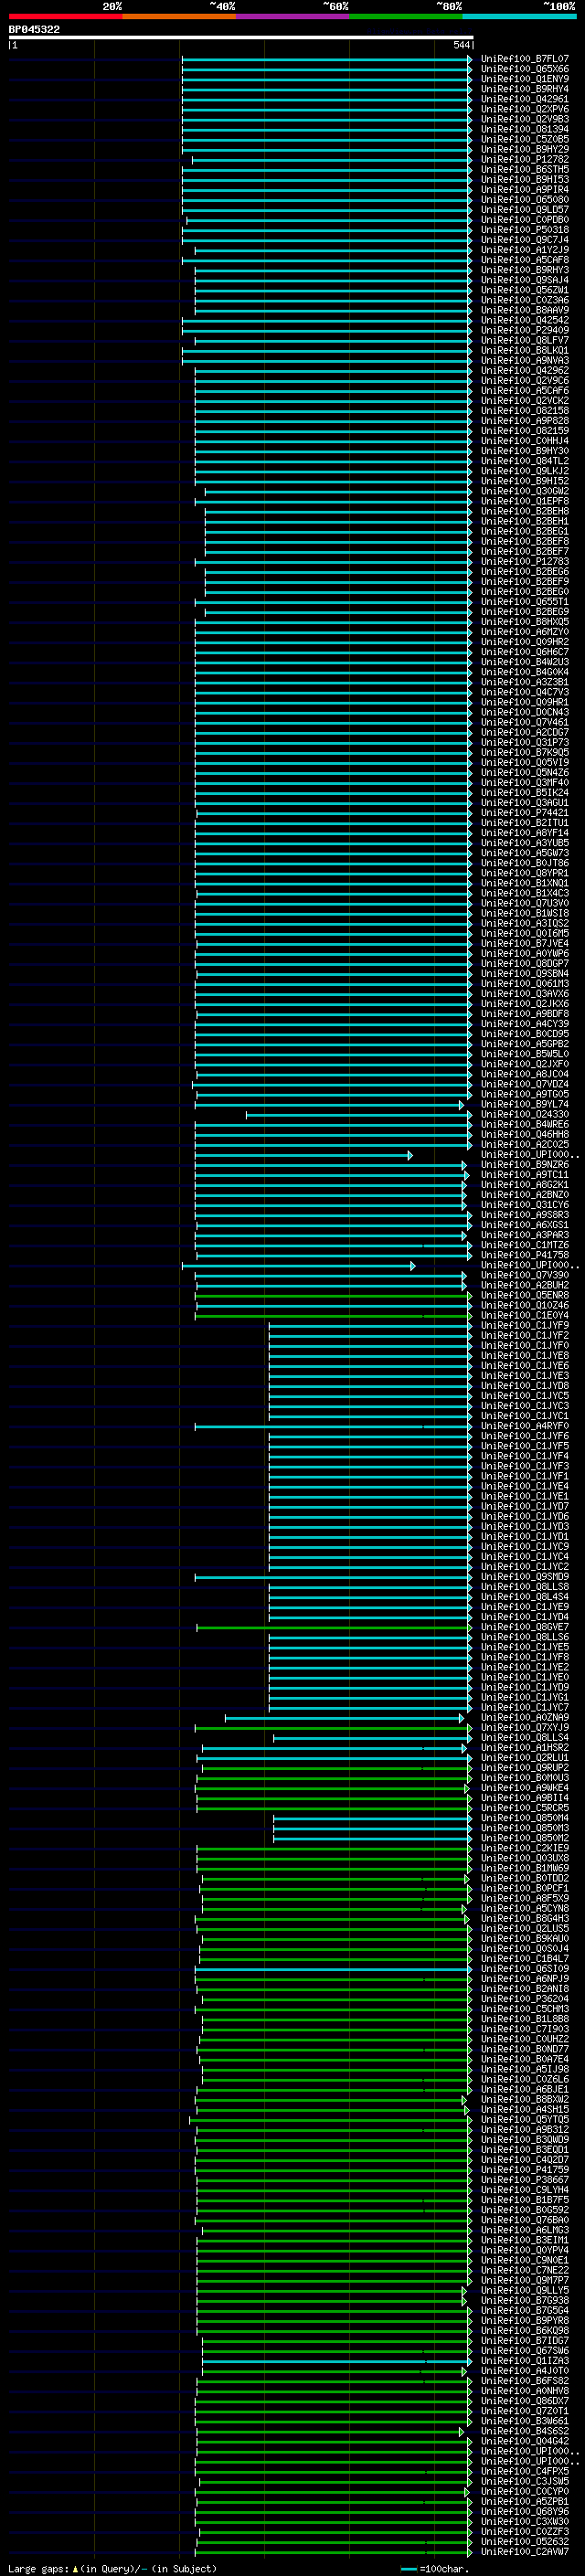
Task: Select the UniRef100_Q1IZA3 label
Action: [x=525, y=2360]
